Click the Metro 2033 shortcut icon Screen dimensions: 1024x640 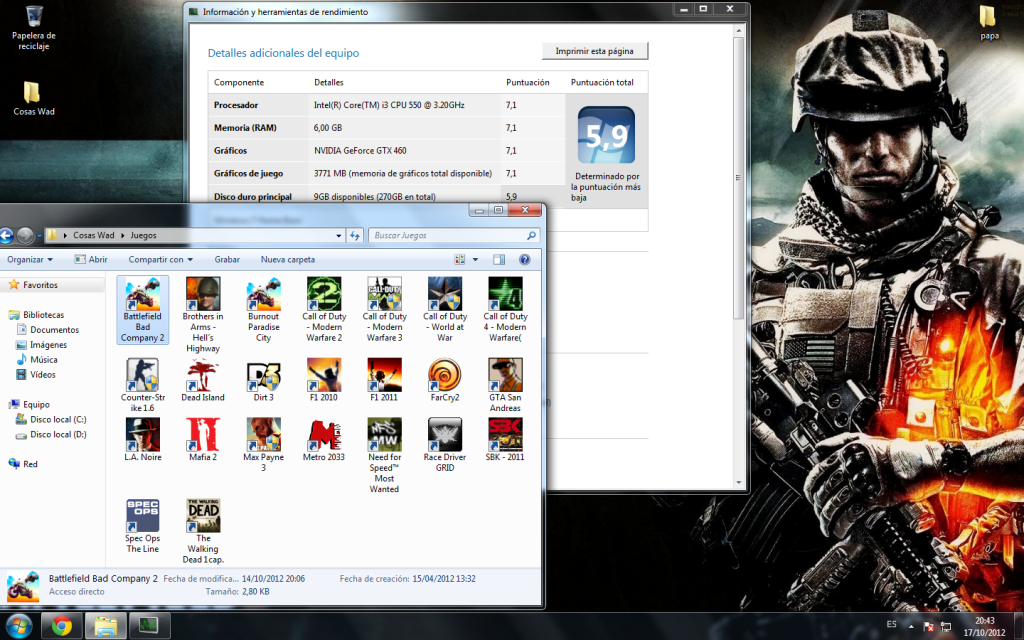point(323,434)
